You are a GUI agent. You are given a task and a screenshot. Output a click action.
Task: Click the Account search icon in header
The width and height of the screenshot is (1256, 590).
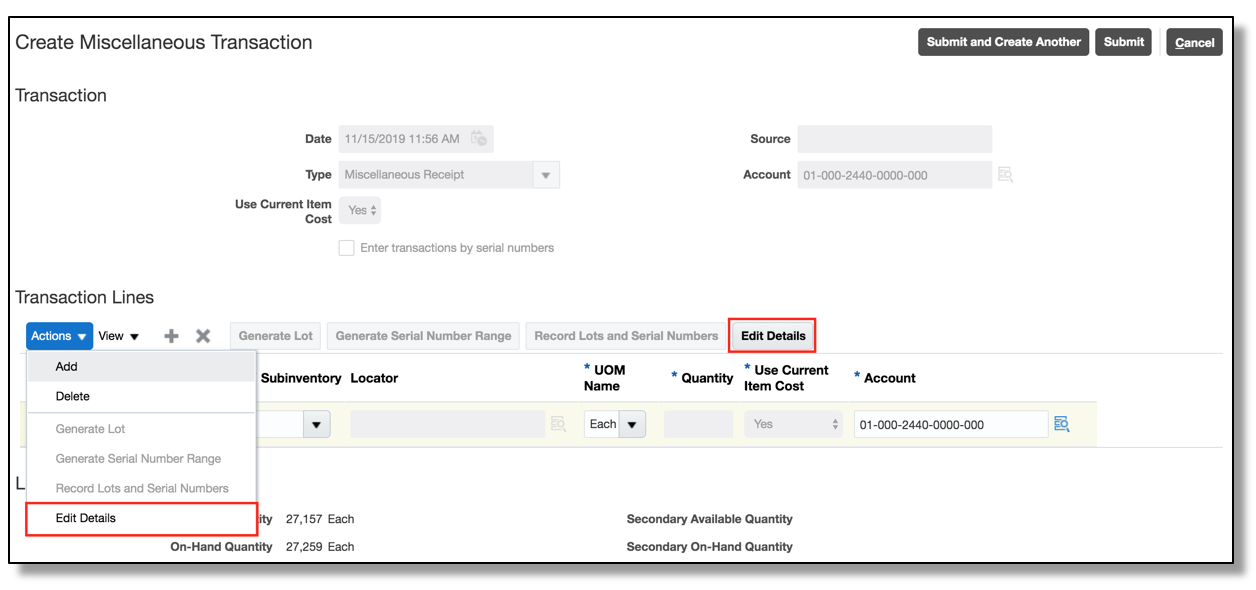coord(1006,175)
